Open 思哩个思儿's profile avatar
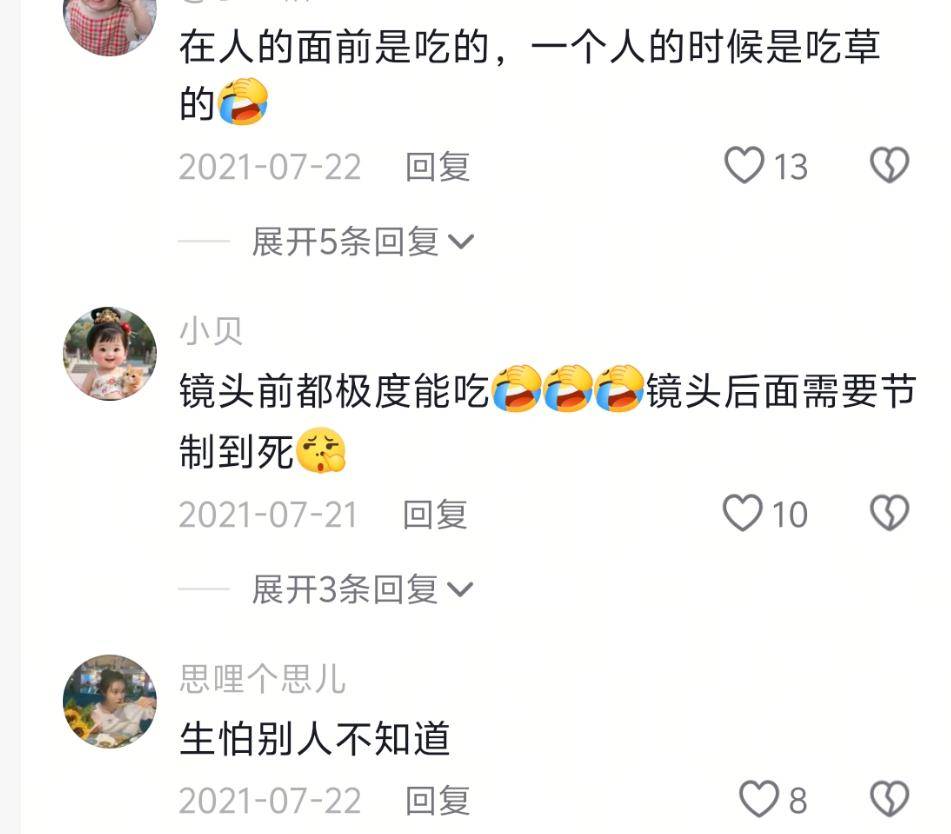The width and height of the screenshot is (951, 834). pyautogui.click(x=110, y=701)
